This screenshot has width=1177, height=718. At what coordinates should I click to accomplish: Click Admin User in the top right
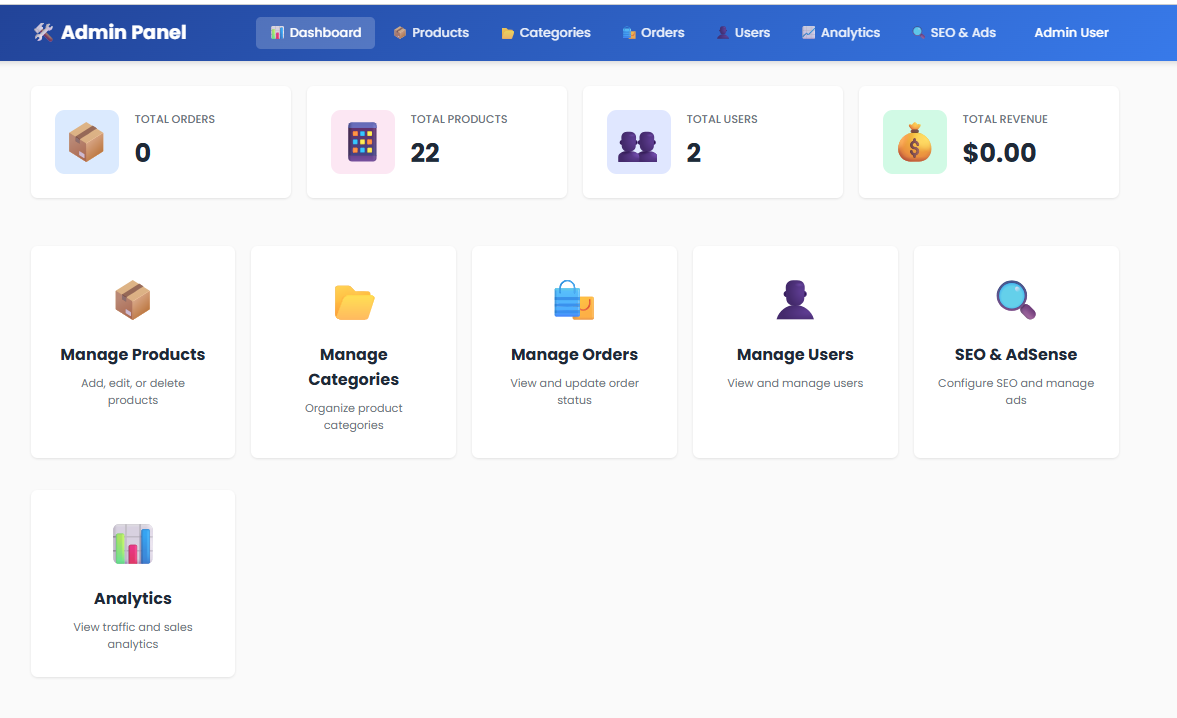tap(1071, 33)
